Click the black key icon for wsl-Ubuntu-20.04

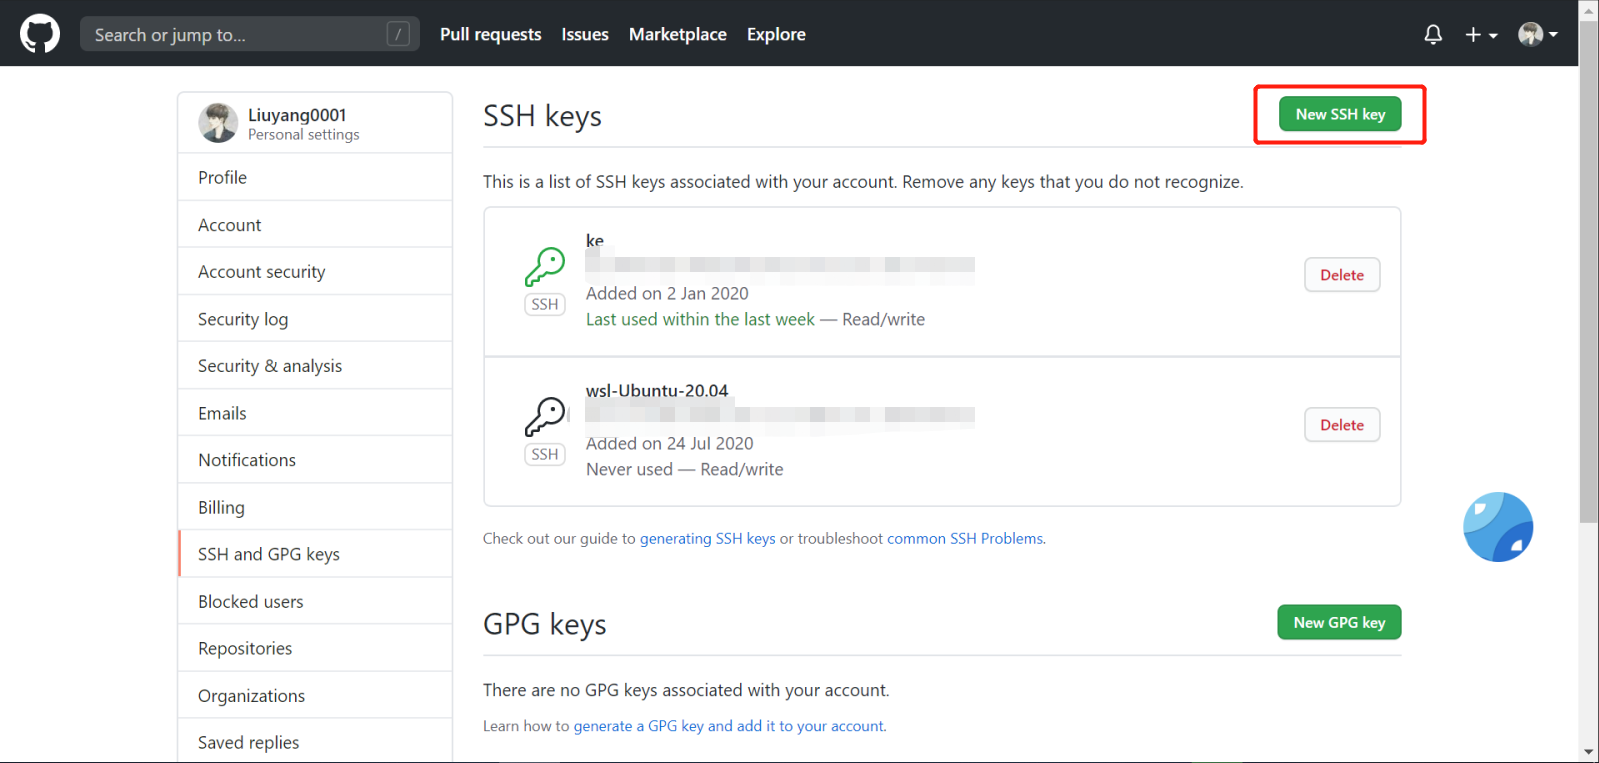[545, 416]
